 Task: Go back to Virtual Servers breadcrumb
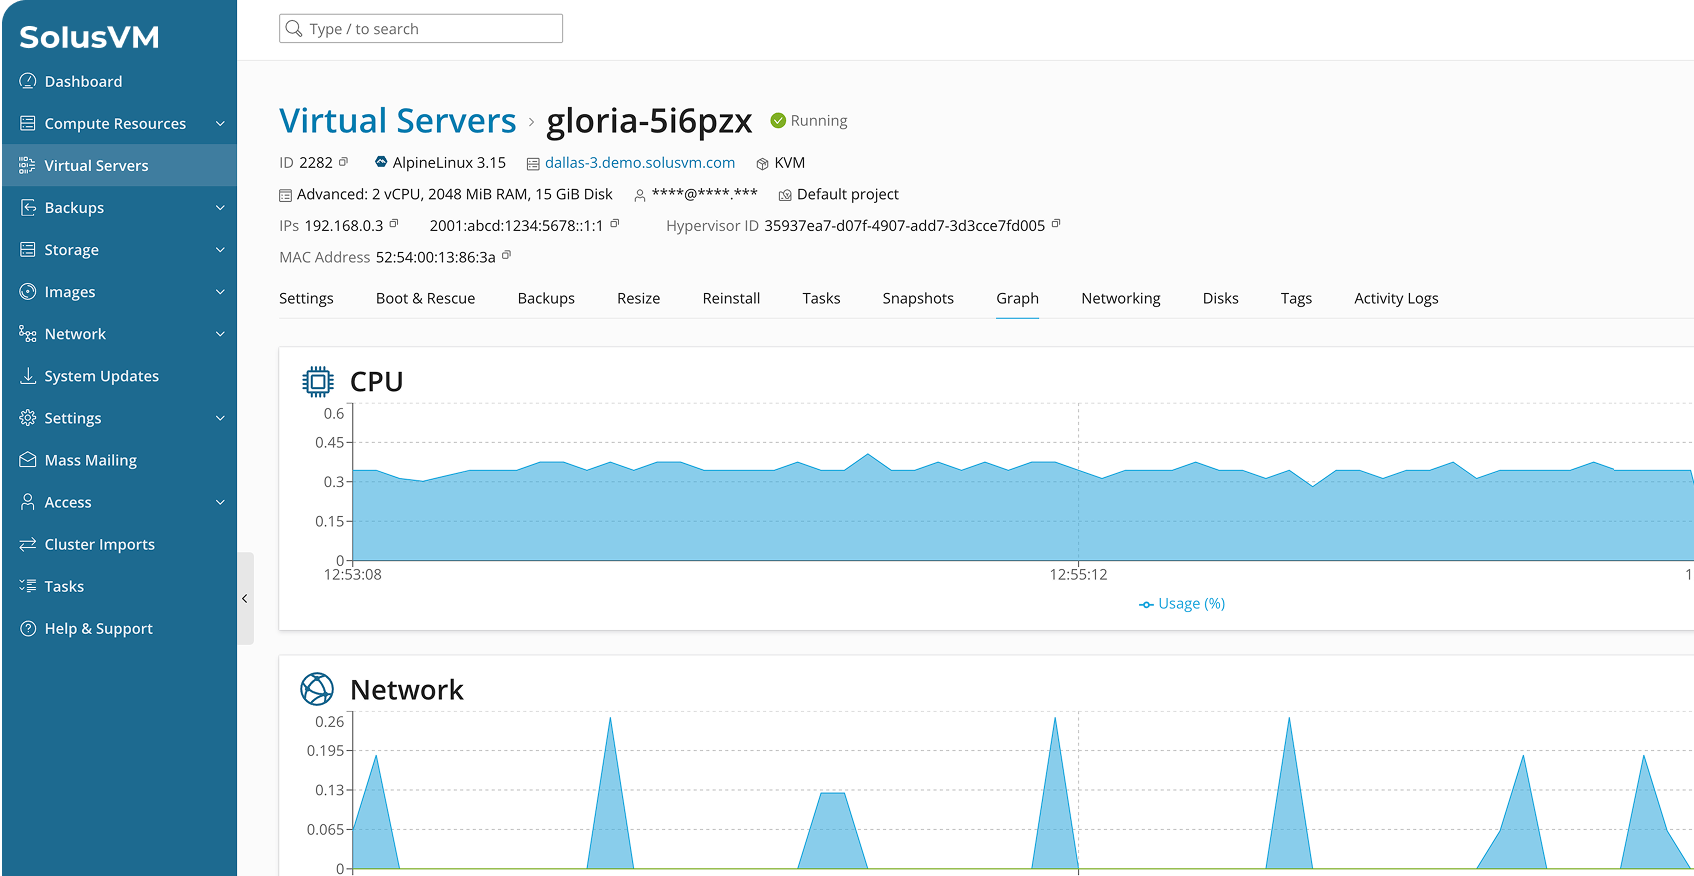[397, 121]
